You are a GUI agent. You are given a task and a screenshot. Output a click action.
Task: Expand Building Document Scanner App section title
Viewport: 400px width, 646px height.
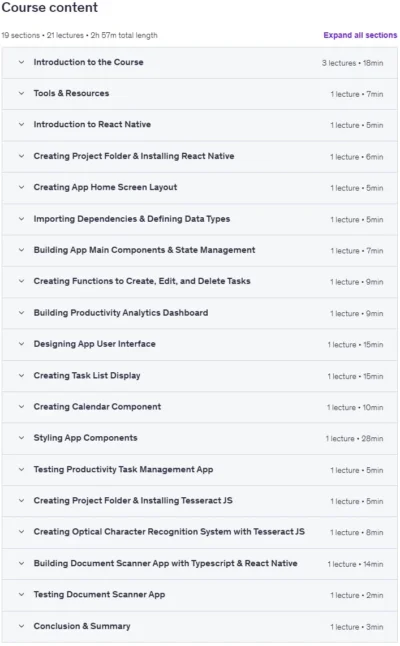click(165, 563)
